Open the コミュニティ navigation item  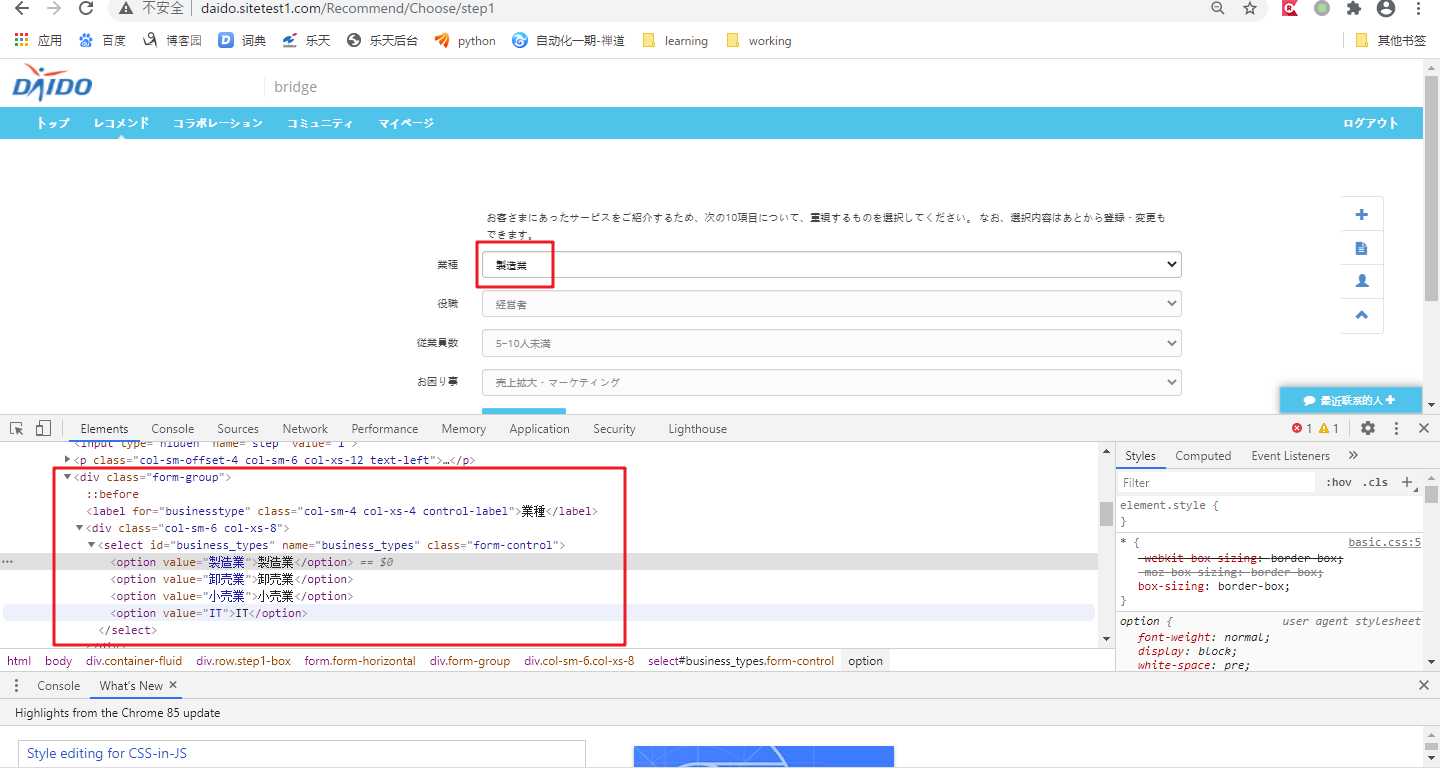(320, 123)
